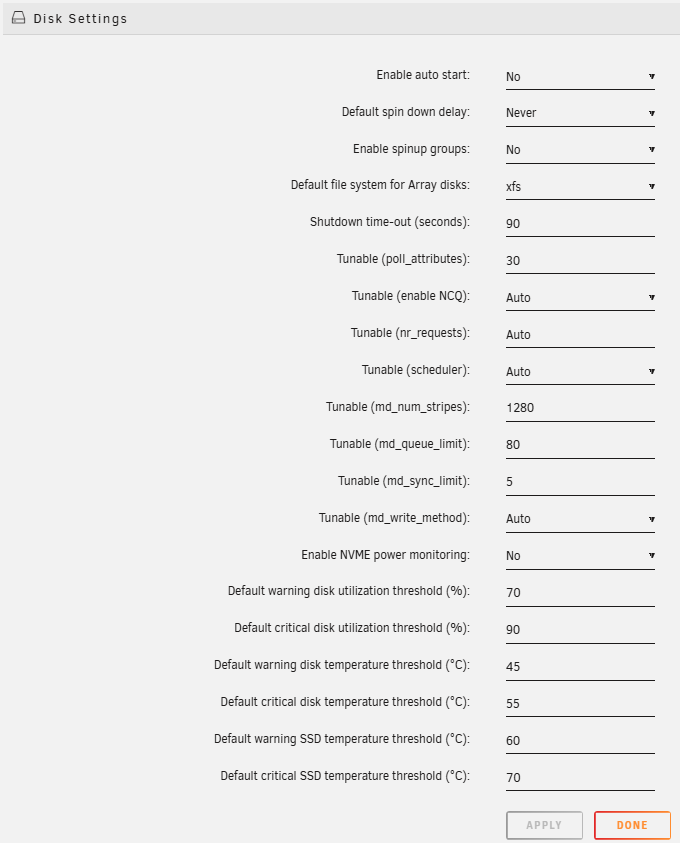Open the md_write_method dropdown
The width and height of the screenshot is (680, 843).
pos(580,518)
